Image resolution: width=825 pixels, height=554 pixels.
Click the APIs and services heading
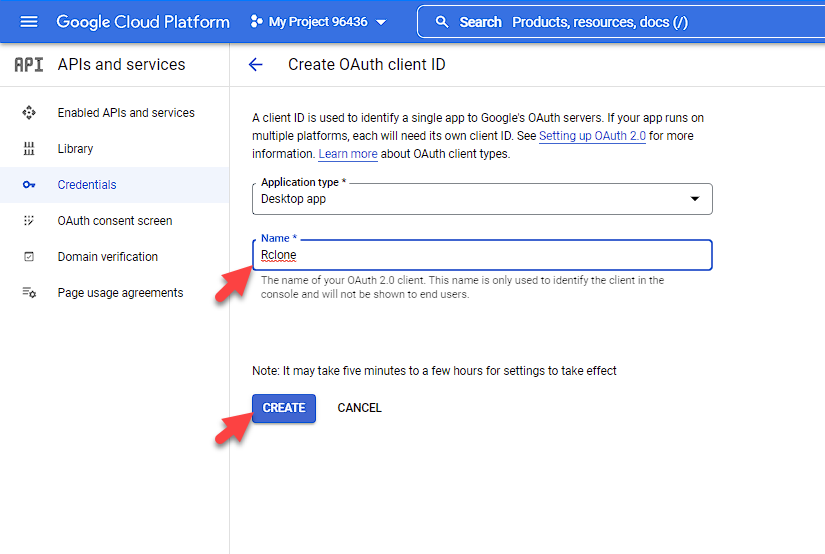[122, 64]
